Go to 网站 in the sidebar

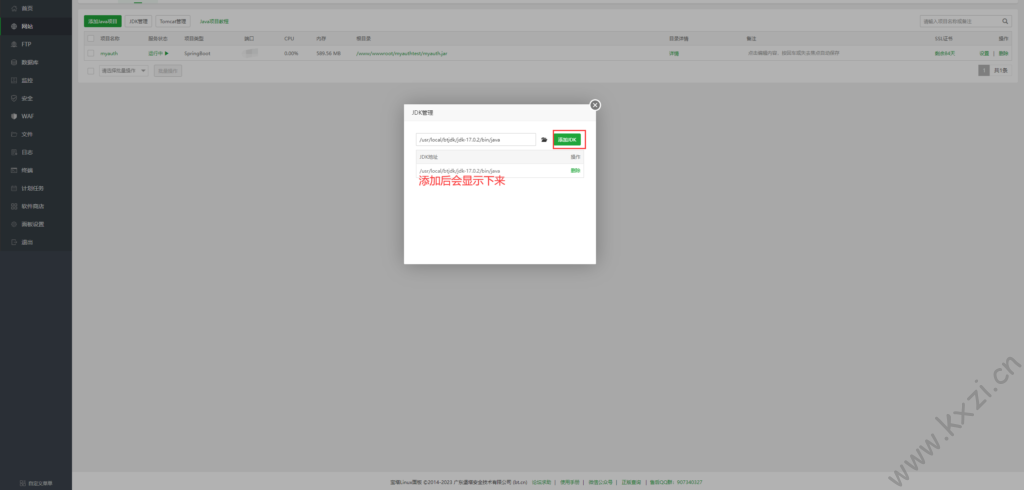click(x=27, y=26)
